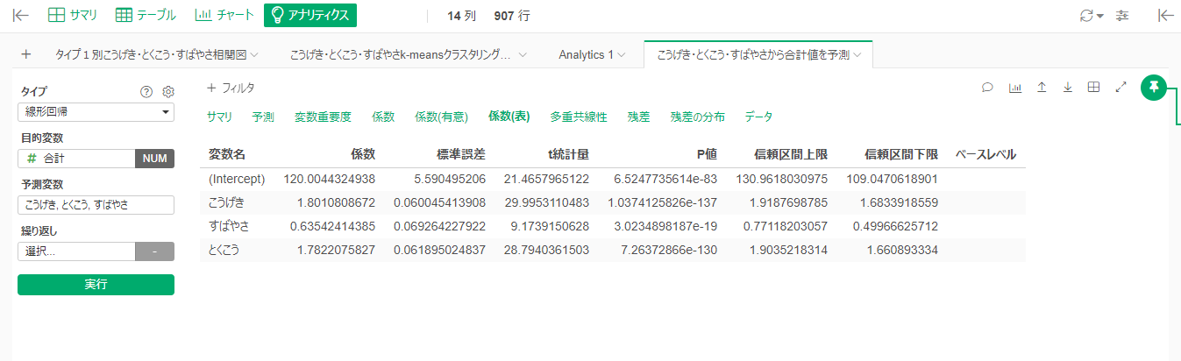Expand menu of Analytics 1 tab
Screen dimensions: 1181x361
(x=621, y=55)
